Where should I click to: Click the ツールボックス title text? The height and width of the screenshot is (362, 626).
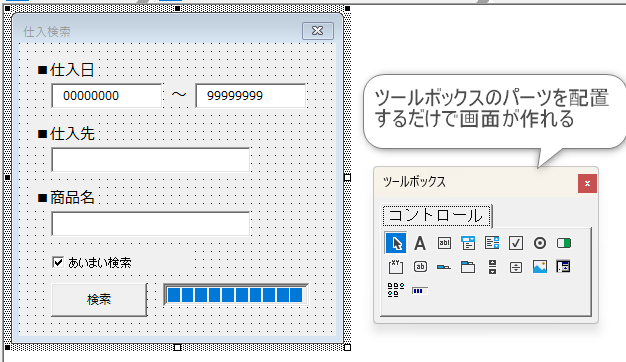tap(414, 182)
